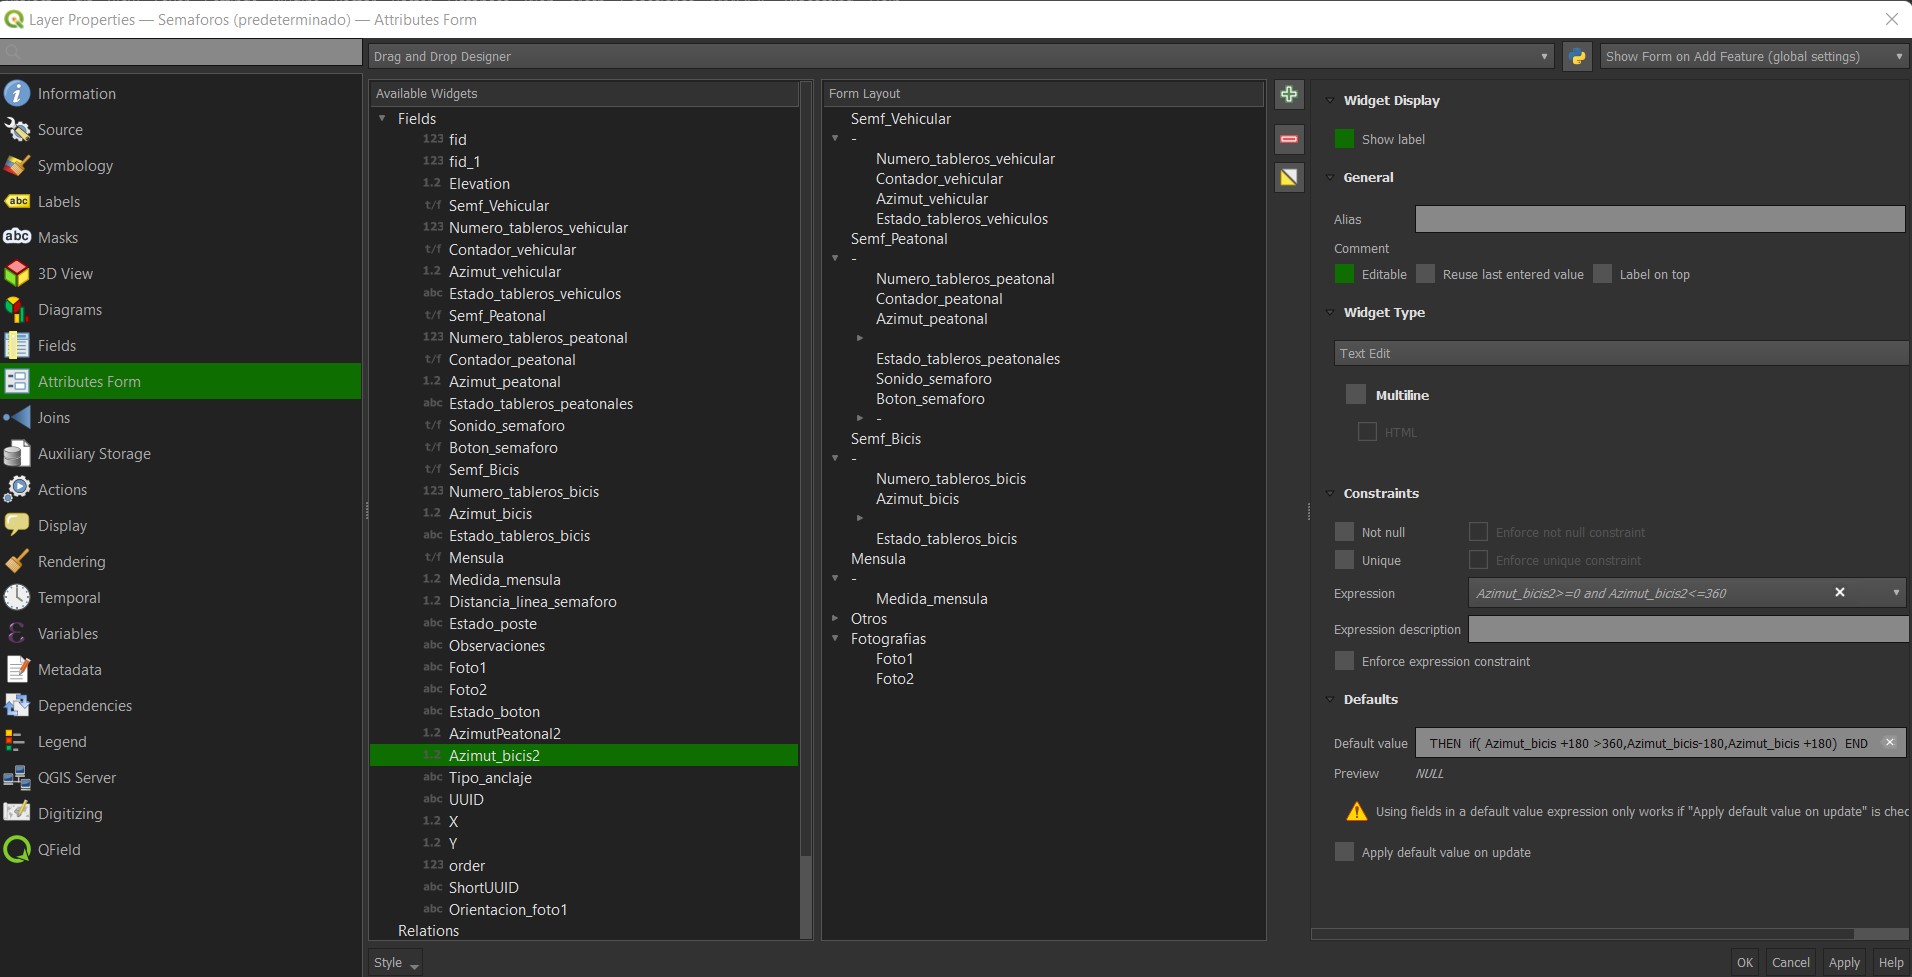The height and width of the screenshot is (977, 1912).
Task: Open the Display speech bubble icon
Action: coord(17,525)
